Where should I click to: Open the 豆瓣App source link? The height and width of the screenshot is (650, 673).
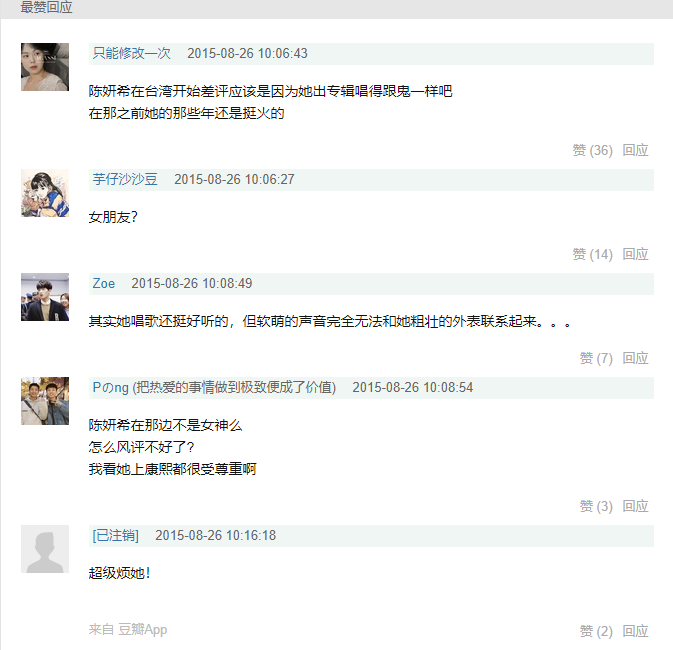143,629
